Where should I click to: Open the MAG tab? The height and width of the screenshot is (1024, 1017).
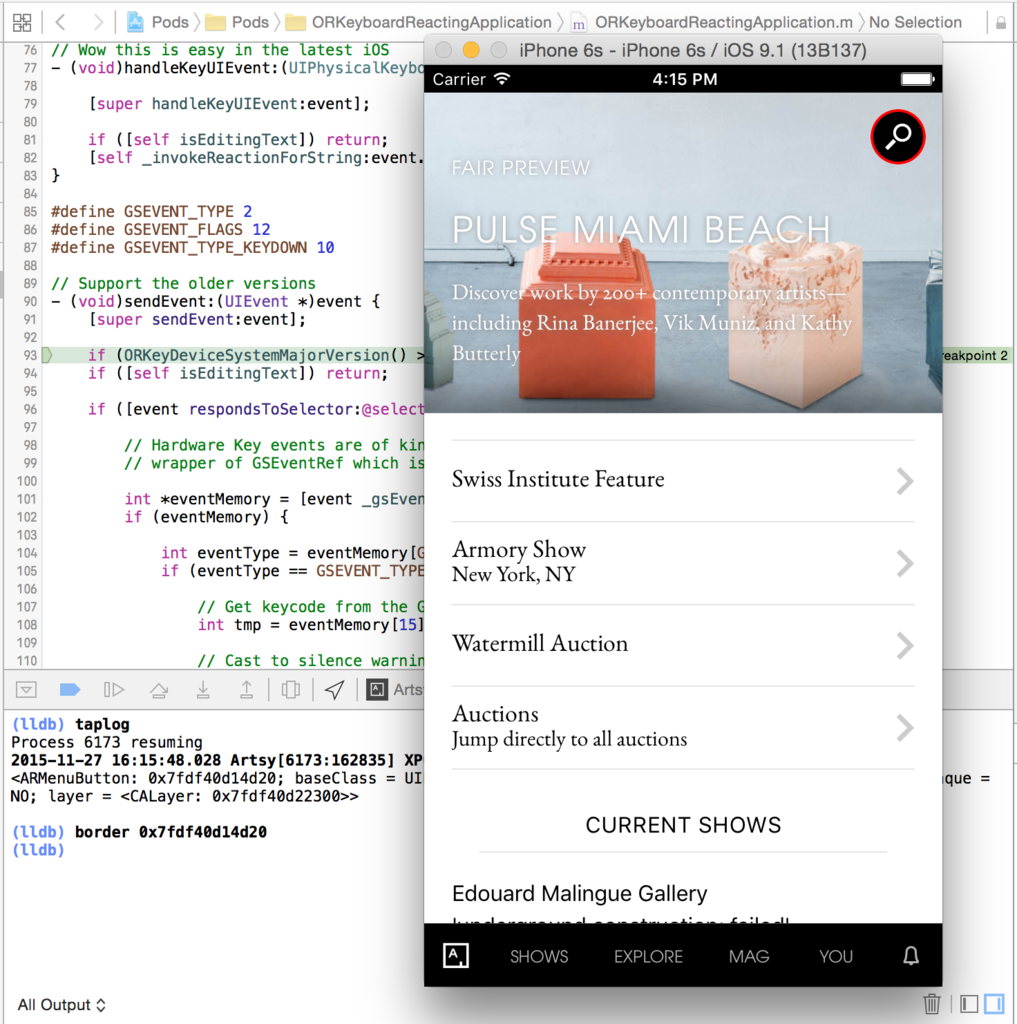point(749,957)
